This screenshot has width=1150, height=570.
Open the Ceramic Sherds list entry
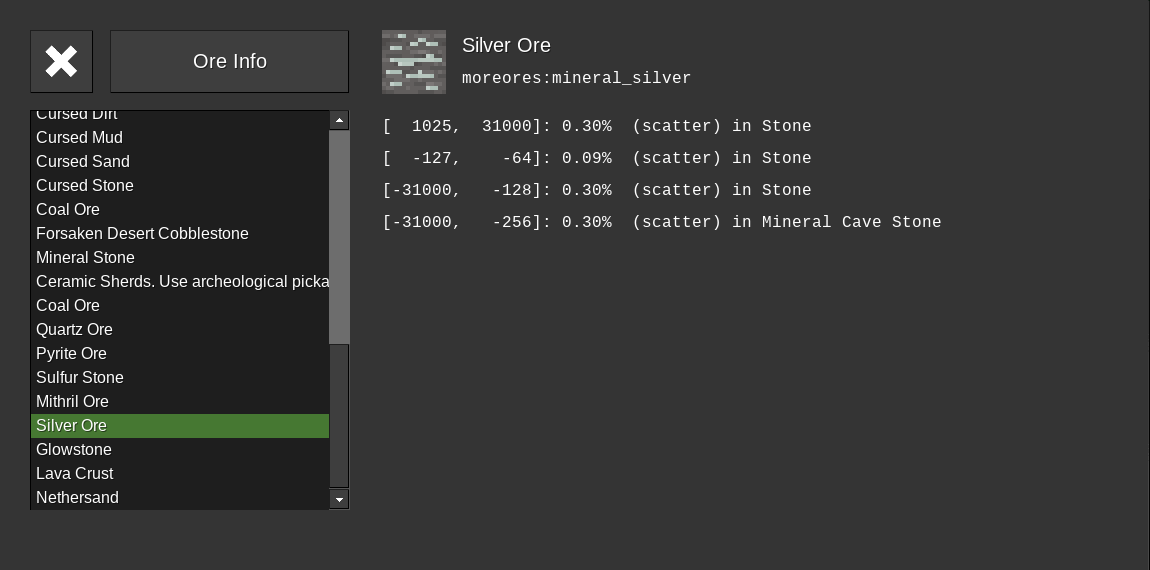coord(182,281)
